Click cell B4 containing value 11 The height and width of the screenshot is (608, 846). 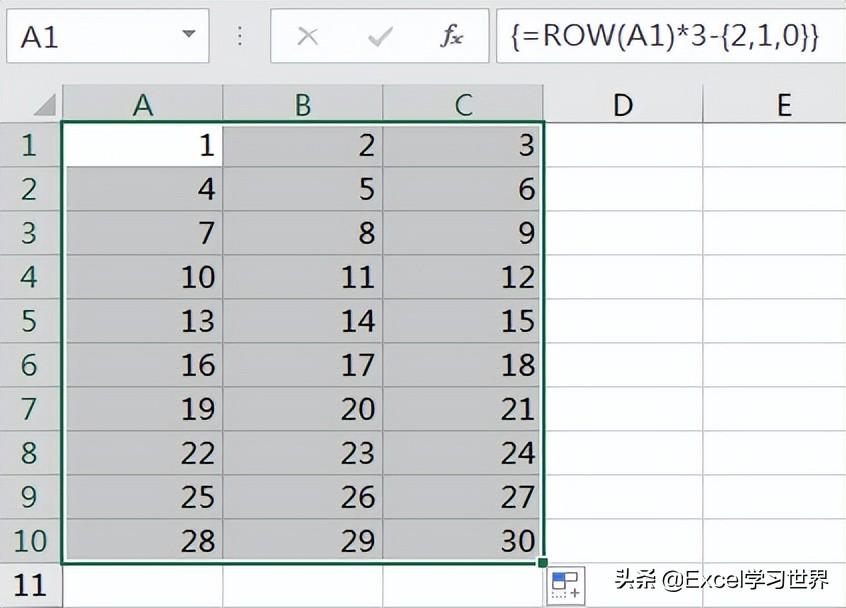303,276
